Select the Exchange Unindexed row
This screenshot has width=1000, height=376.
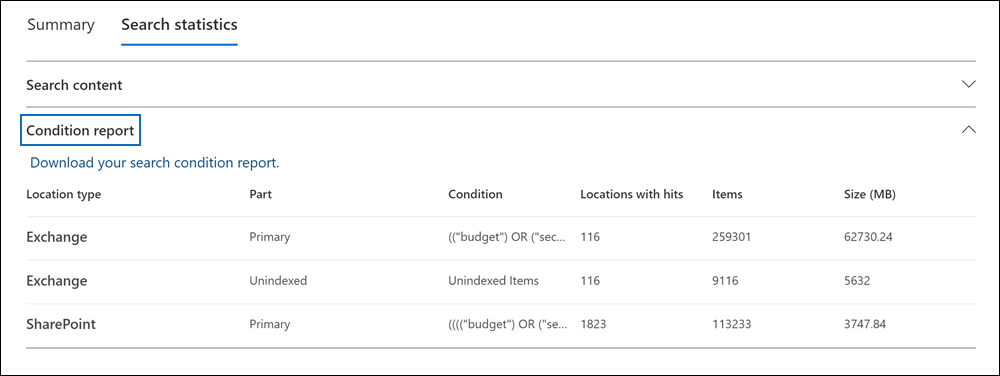[x=501, y=281]
